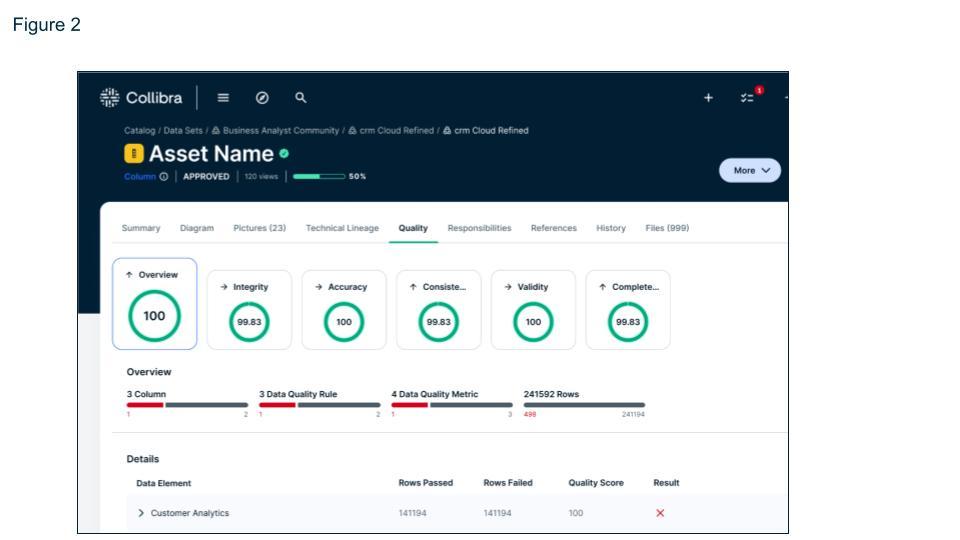Click the 4 Data Quality Metric bar

(x=452, y=405)
